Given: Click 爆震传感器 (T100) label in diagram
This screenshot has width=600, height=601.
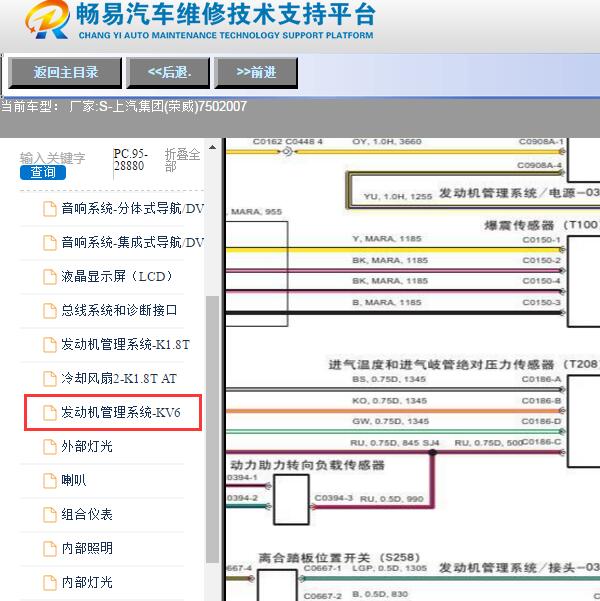Looking at the screenshot, I should point(541,225).
